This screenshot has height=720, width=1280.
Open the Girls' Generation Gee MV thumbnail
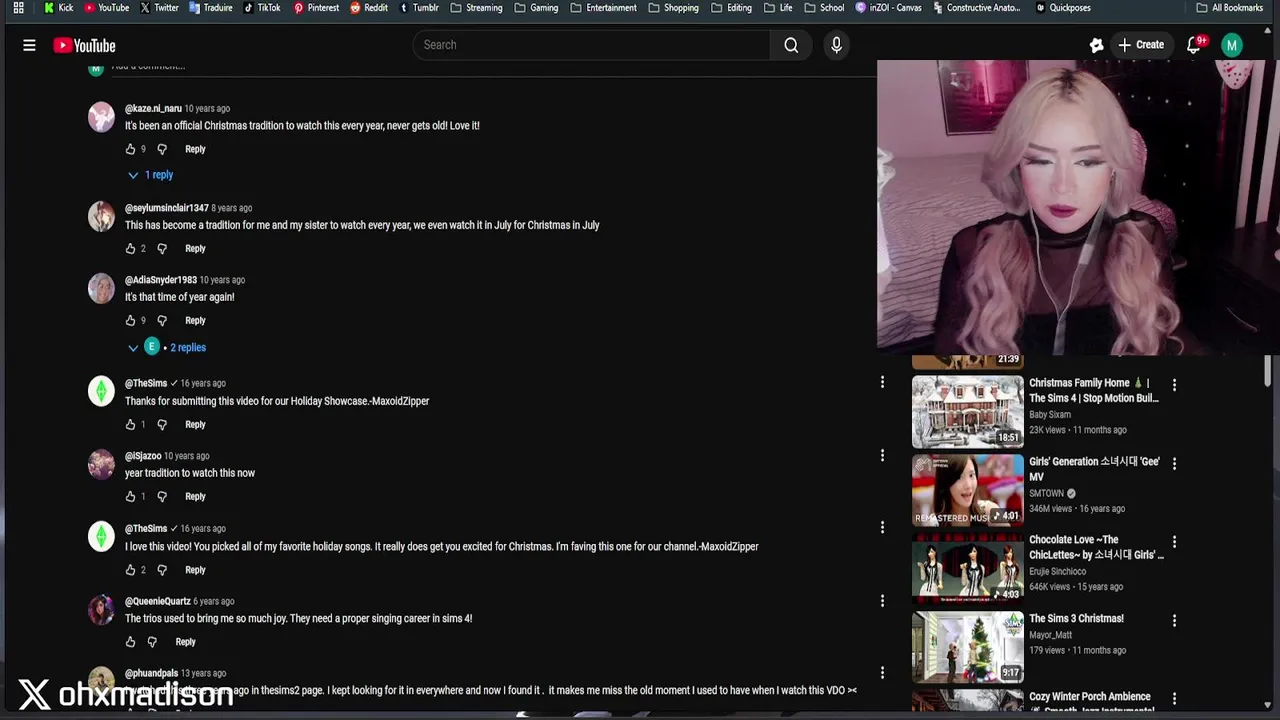point(967,490)
